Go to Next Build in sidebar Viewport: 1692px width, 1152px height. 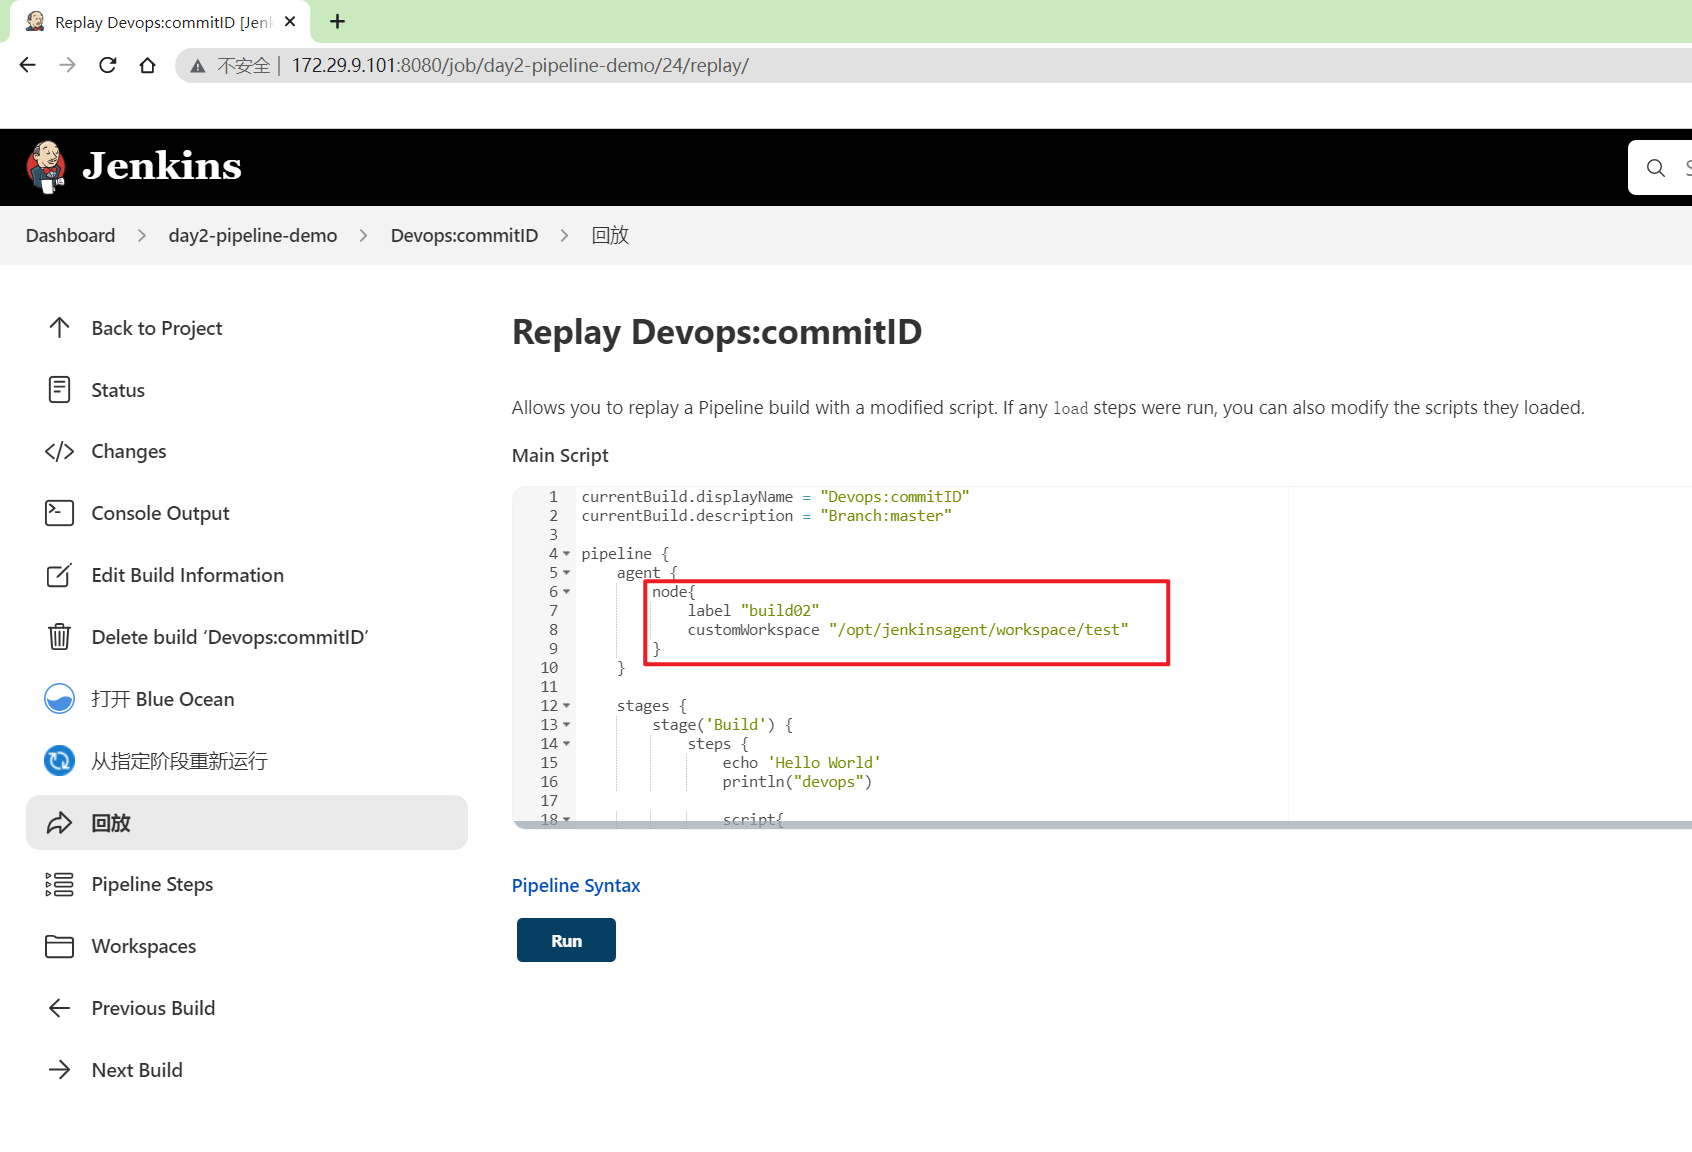[x=247, y=1070]
